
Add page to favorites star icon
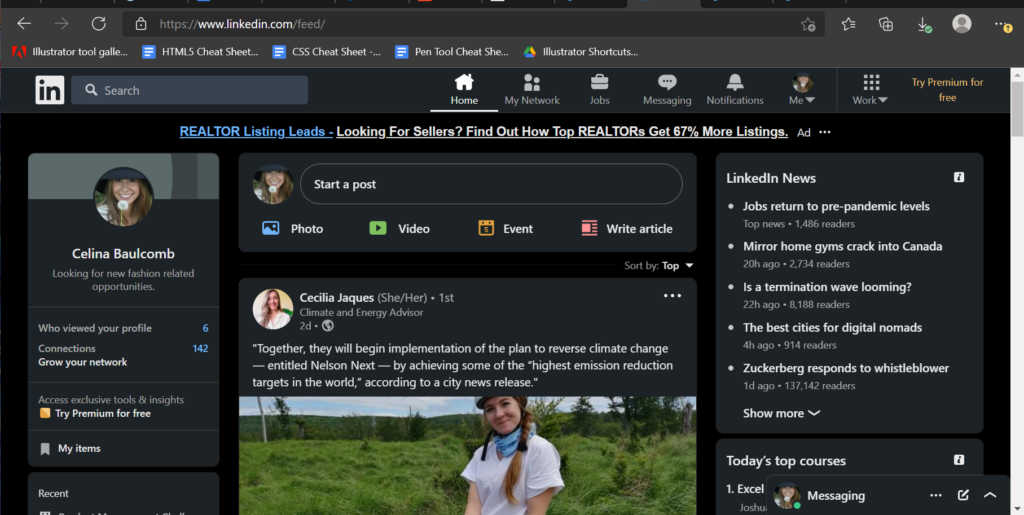click(x=808, y=25)
